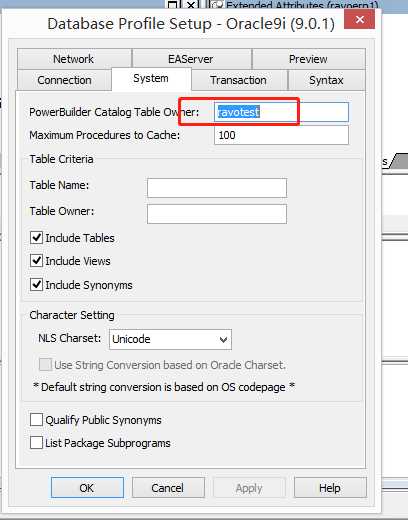Expand the NLS Charset dropdown
408x521 pixels.
(170, 339)
